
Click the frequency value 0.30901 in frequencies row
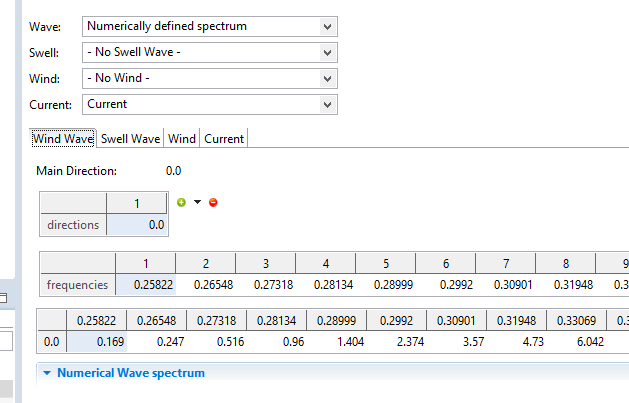[506, 285]
